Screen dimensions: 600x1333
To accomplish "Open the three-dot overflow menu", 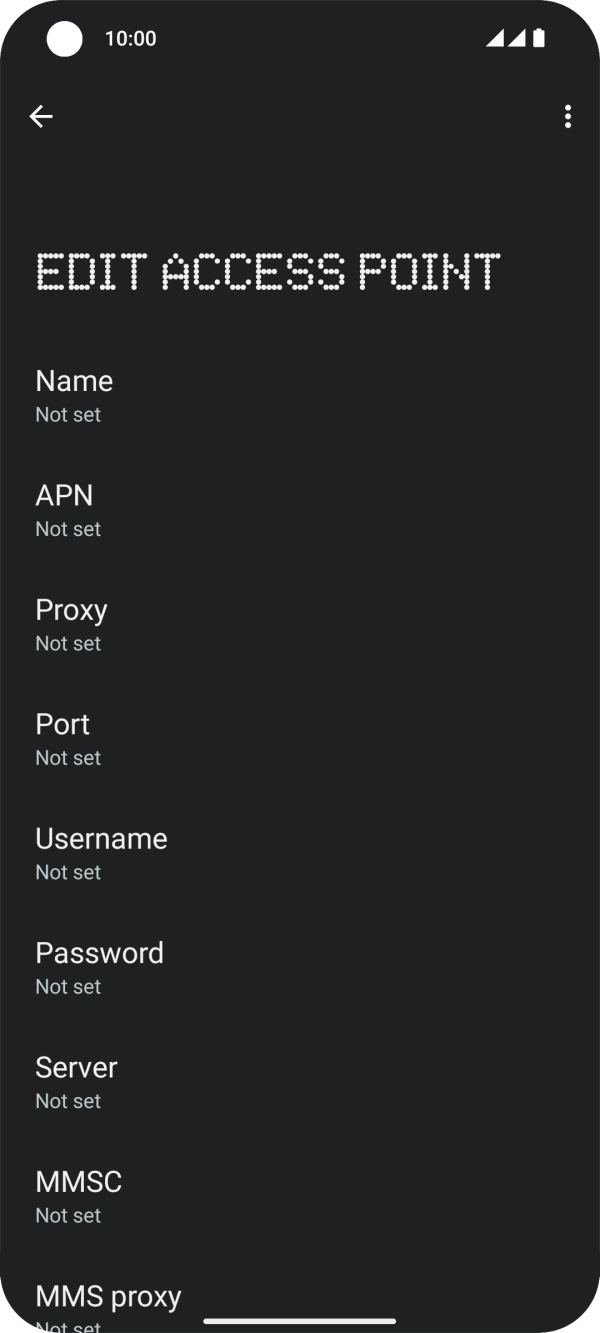I will (x=567, y=116).
